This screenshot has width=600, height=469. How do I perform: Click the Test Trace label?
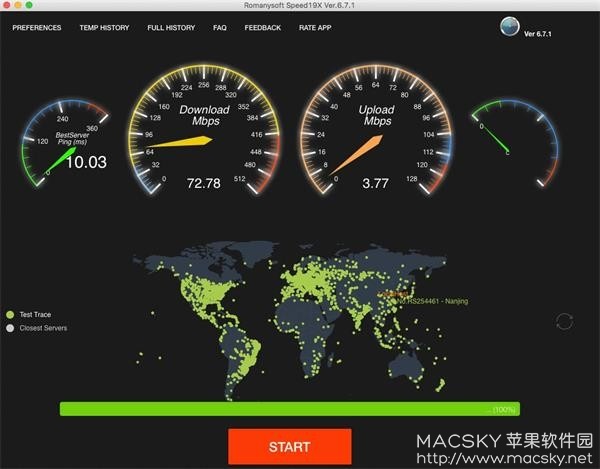35,314
